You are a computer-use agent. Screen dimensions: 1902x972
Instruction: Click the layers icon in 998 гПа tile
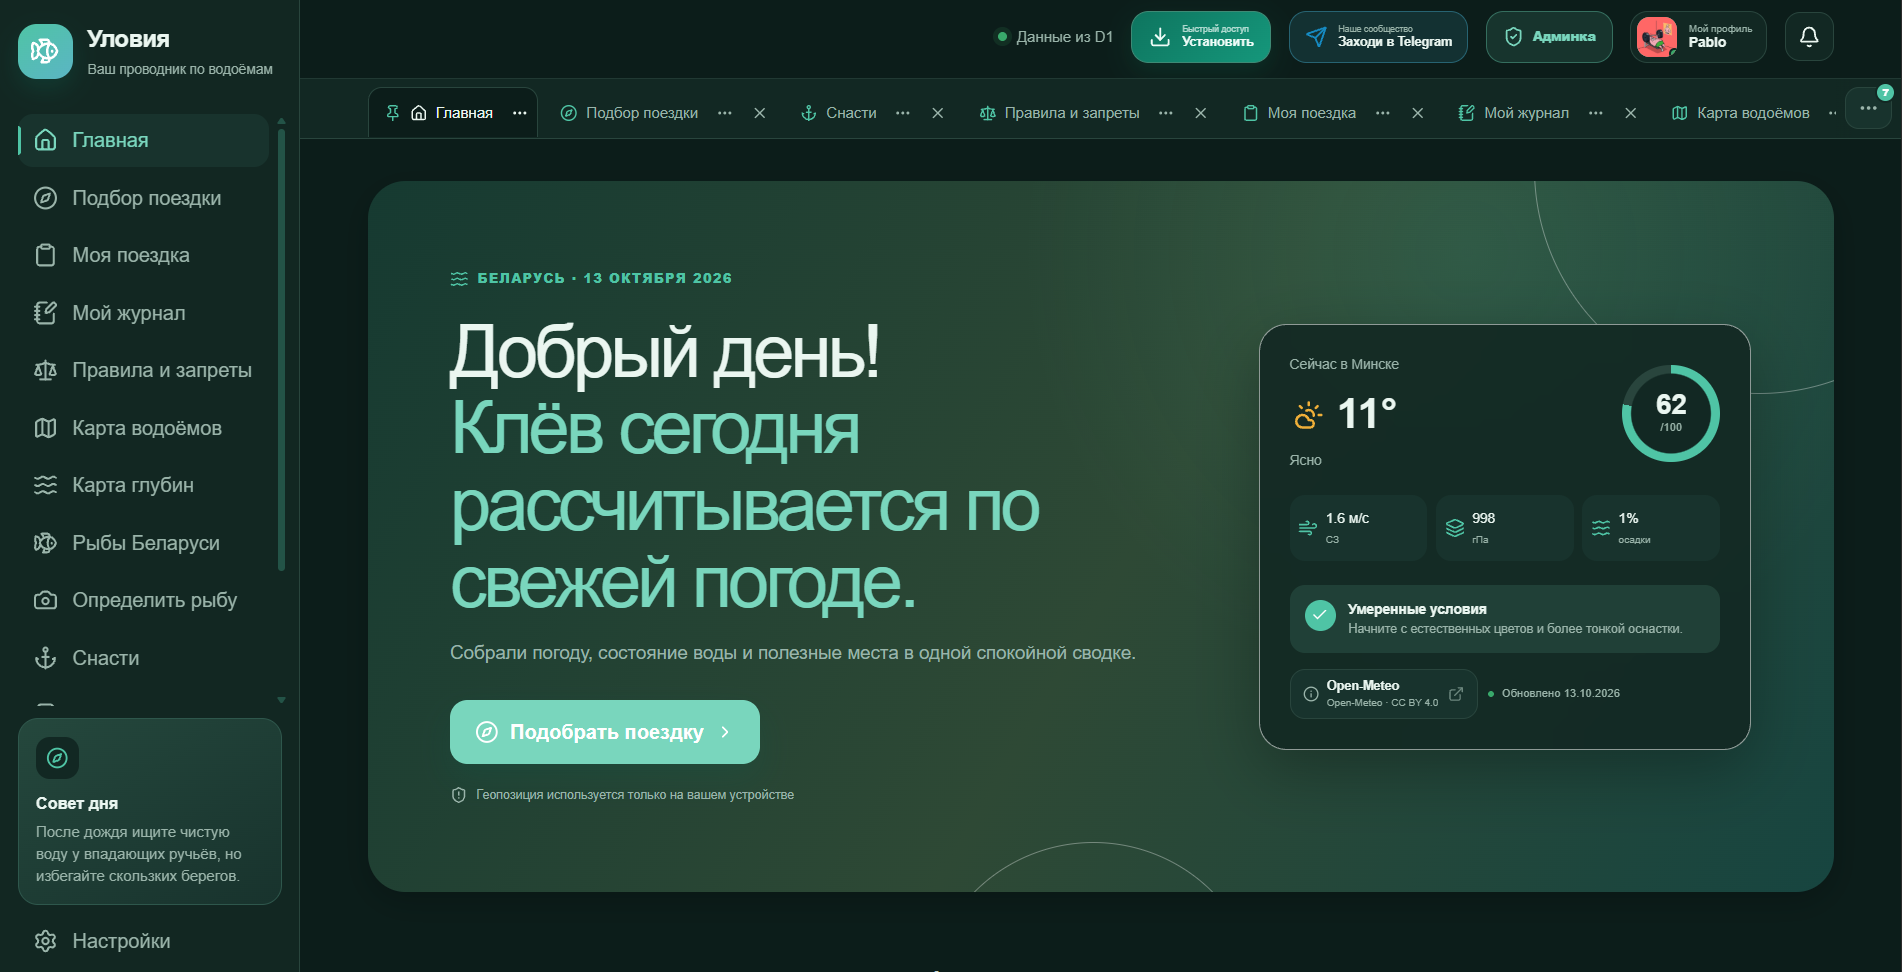click(x=1455, y=528)
